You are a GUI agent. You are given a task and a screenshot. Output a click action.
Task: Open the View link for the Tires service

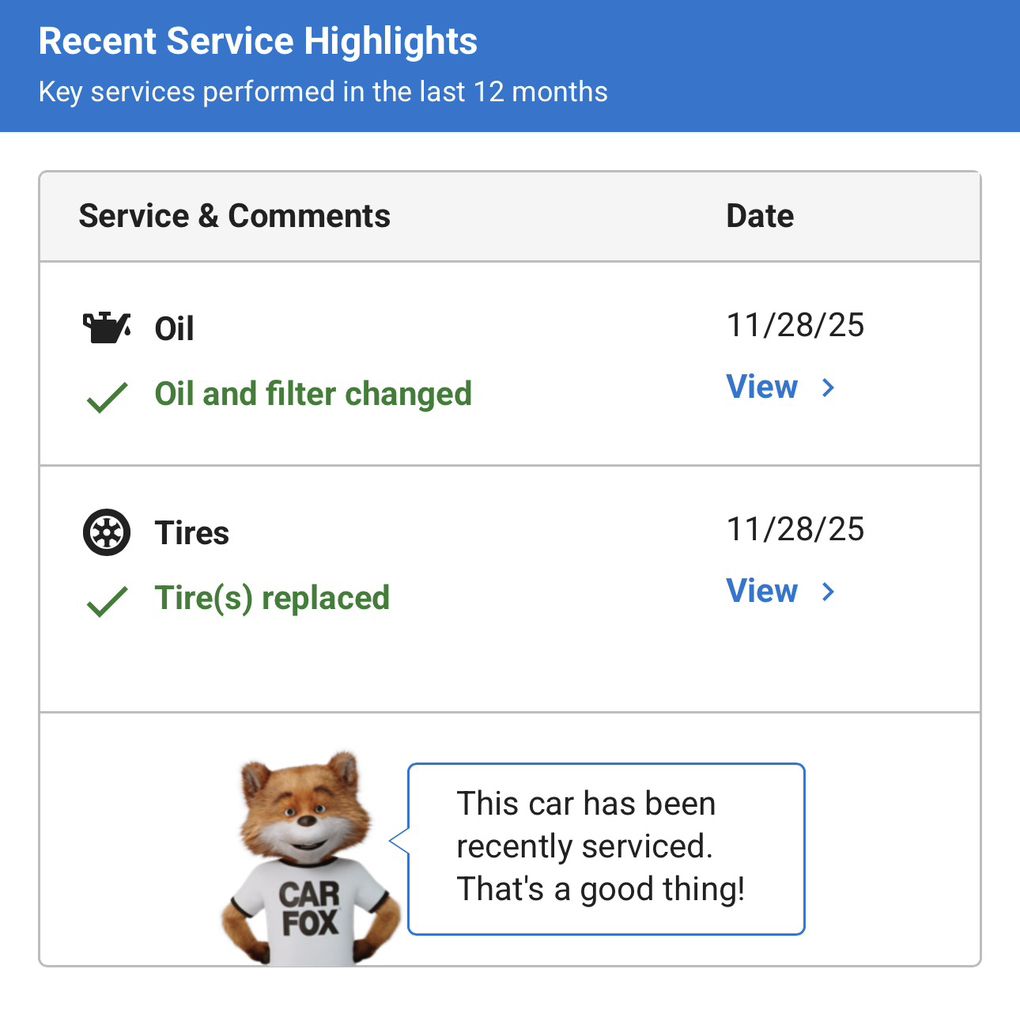(762, 591)
